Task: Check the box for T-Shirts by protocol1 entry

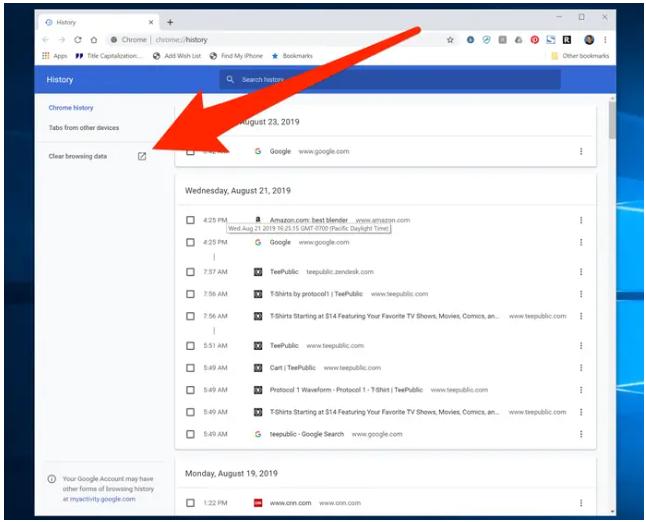Action: [x=190, y=294]
